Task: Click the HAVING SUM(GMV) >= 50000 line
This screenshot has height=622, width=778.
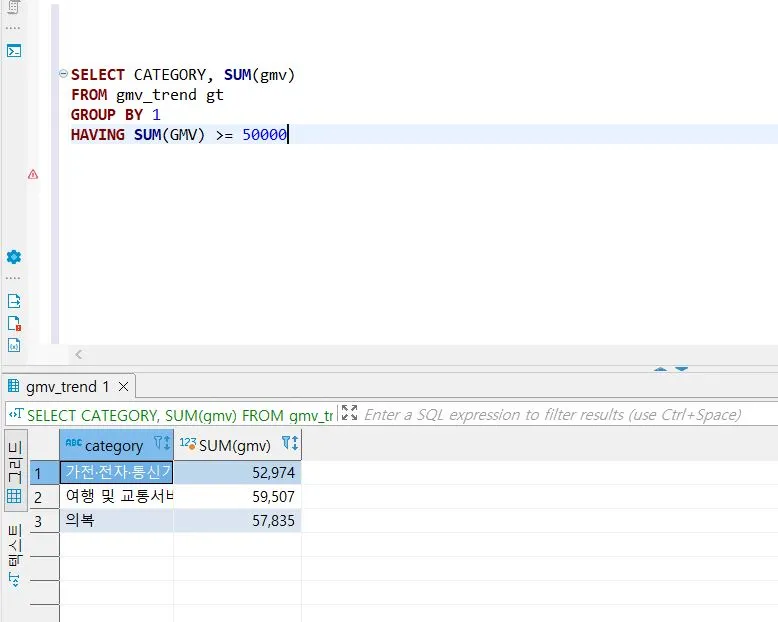Action: click(179, 134)
